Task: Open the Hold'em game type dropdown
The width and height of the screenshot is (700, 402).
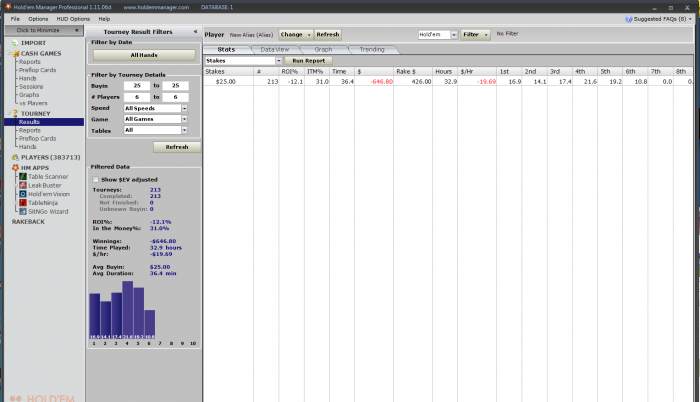Action: pos(454,34)
